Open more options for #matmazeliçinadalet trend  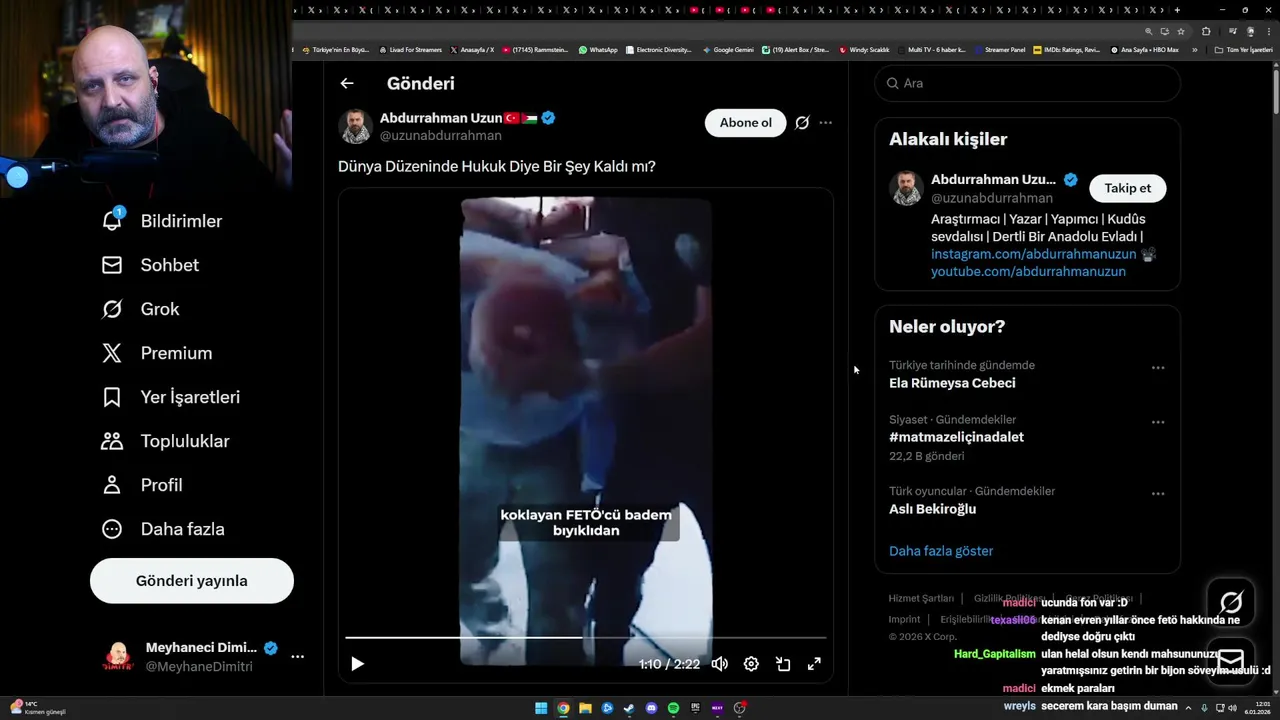click(1158, 422)
